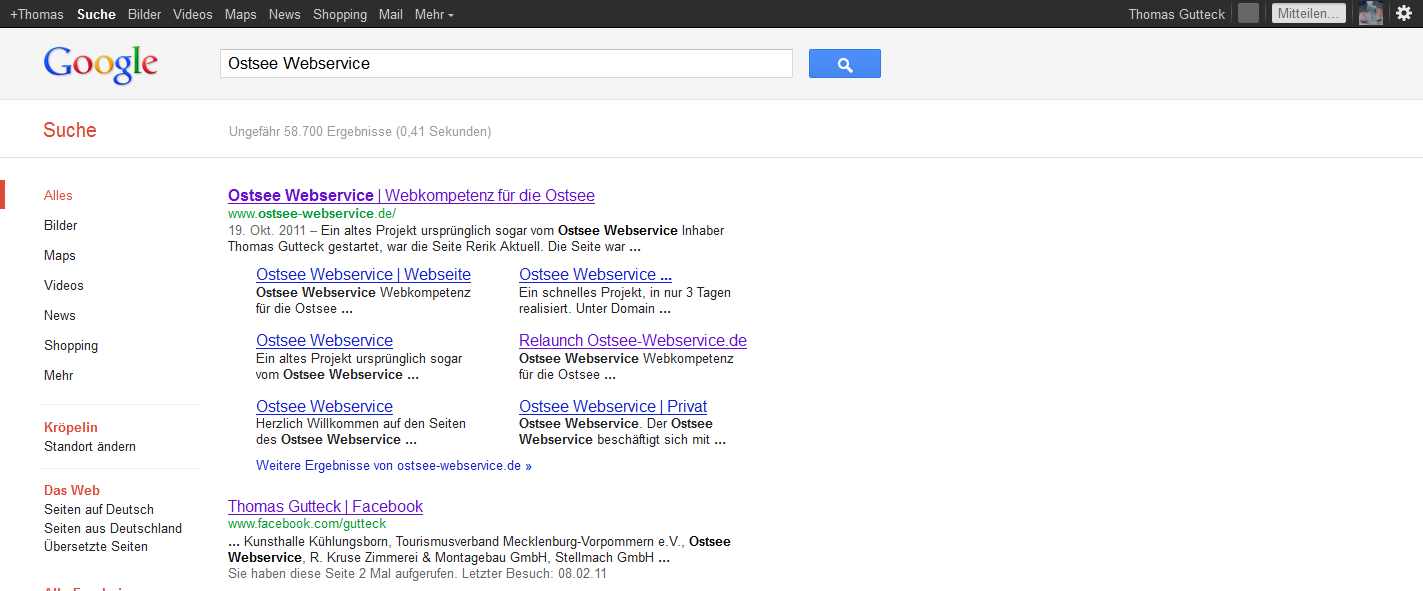The width and height of the screenshot is (1423, 591).
Task: Open result 'Thomas Gutteck | Facebook'
Action: tap(325, 507)
